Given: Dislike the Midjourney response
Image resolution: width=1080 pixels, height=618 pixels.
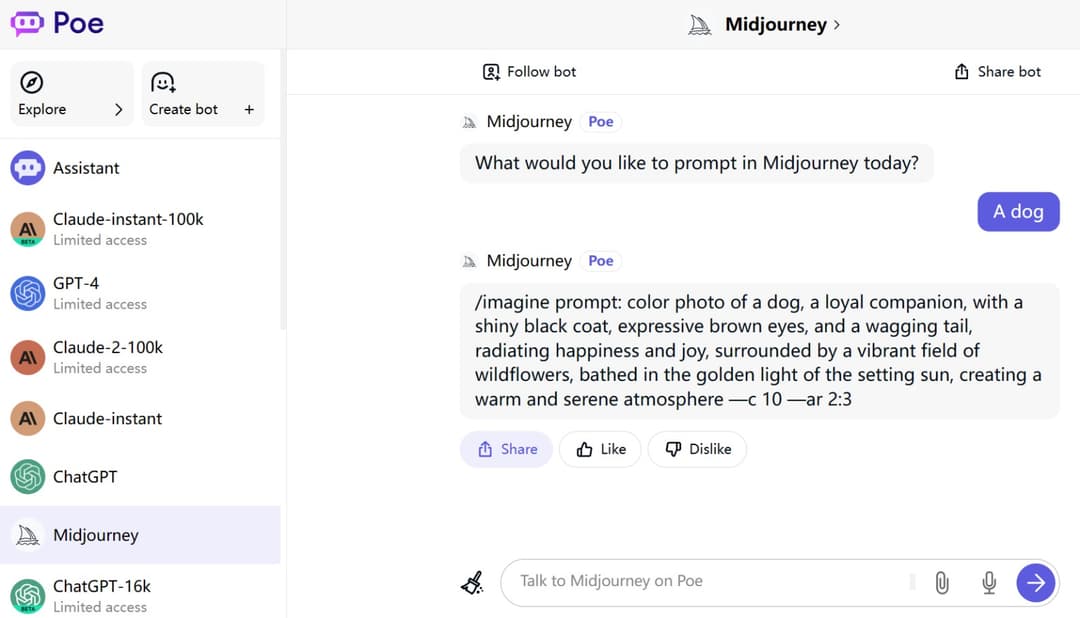Looking at the screenshot, I should pos(698,449).
